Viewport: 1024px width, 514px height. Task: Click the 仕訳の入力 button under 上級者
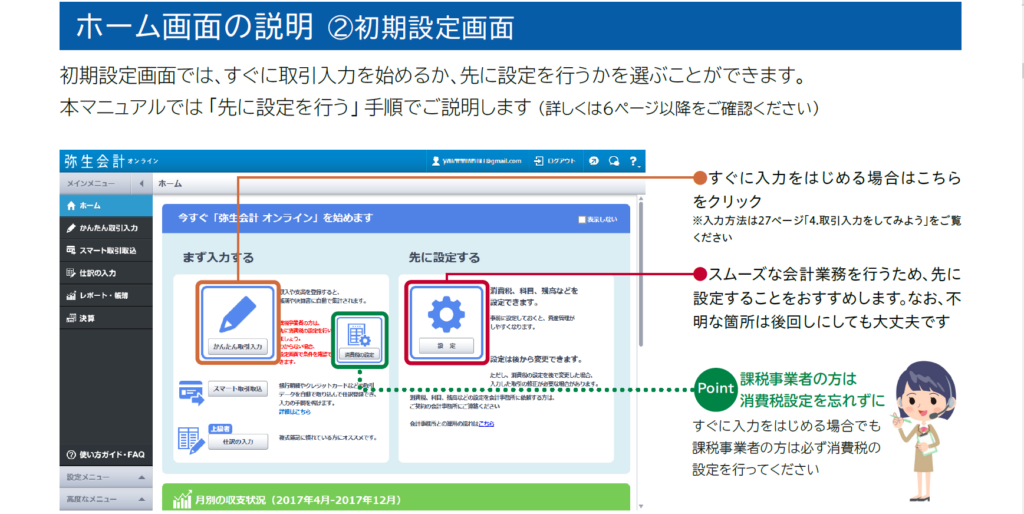tap(239, 442)
